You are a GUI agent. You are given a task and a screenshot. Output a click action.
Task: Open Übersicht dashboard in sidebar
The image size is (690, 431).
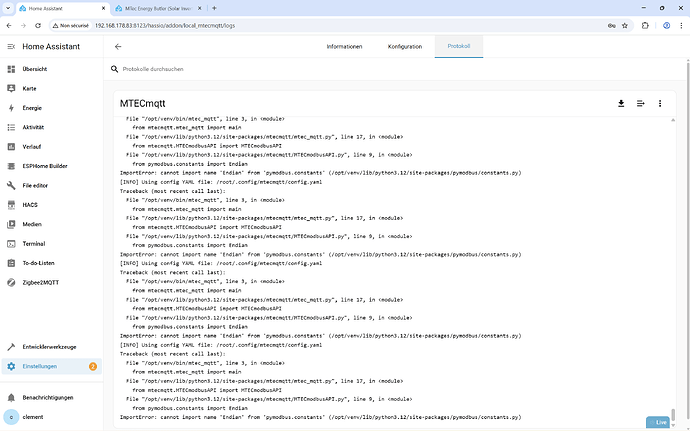[51, 69]
